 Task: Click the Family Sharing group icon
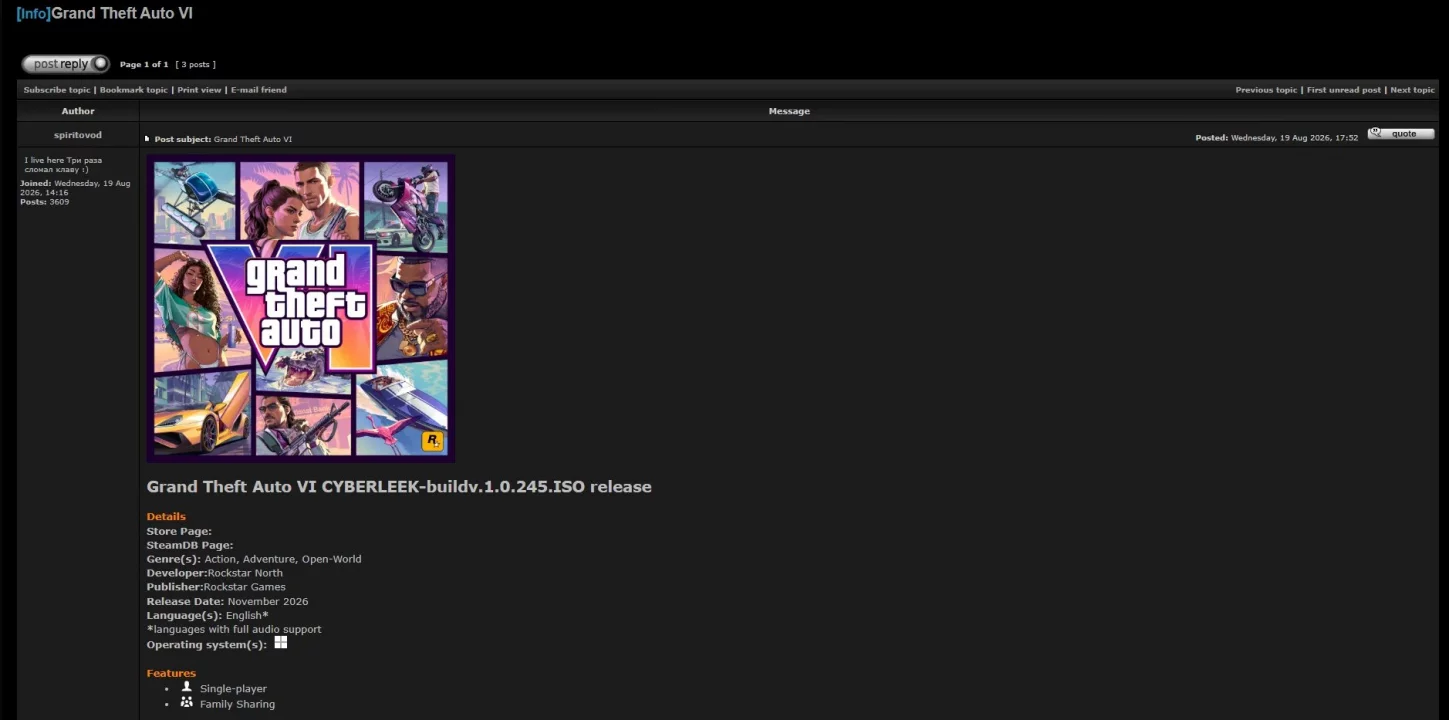coord(186,703)
